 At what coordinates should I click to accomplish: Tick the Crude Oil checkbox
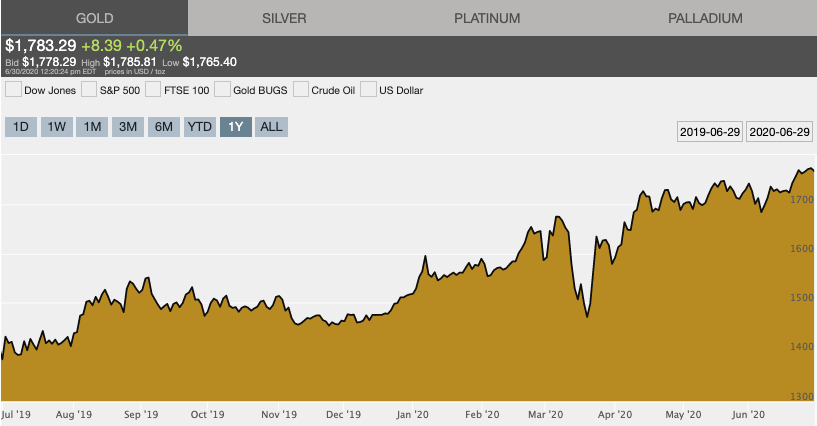pyautogui.click(x=301, y=90)
